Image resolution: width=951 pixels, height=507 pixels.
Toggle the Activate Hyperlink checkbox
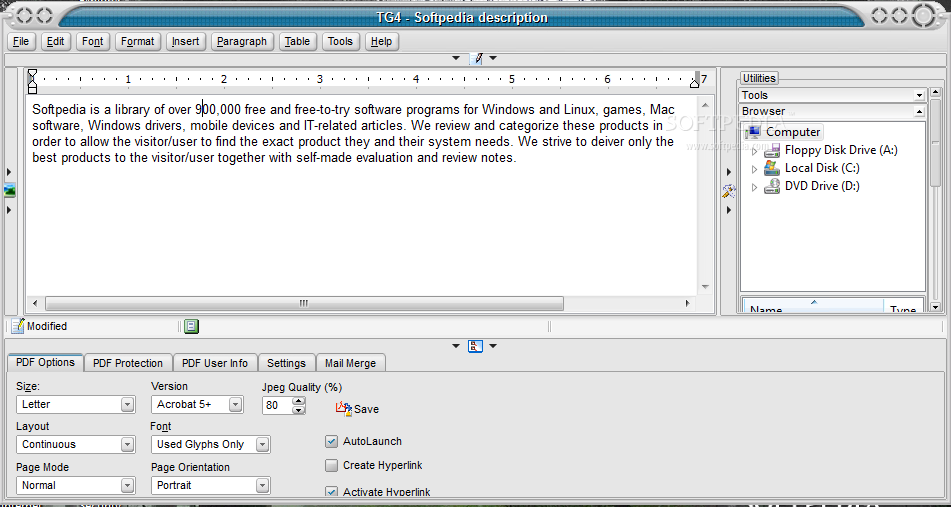tap(331, 492)
